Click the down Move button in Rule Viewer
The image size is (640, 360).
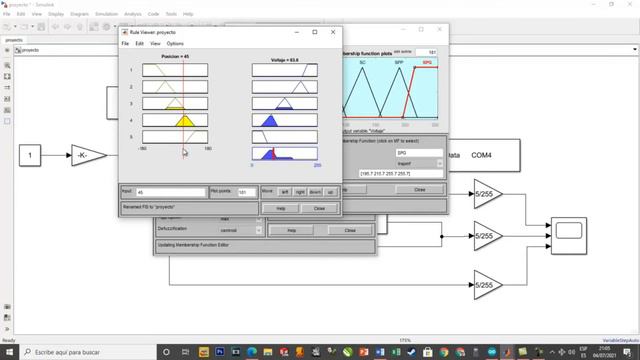coord(315,192)
